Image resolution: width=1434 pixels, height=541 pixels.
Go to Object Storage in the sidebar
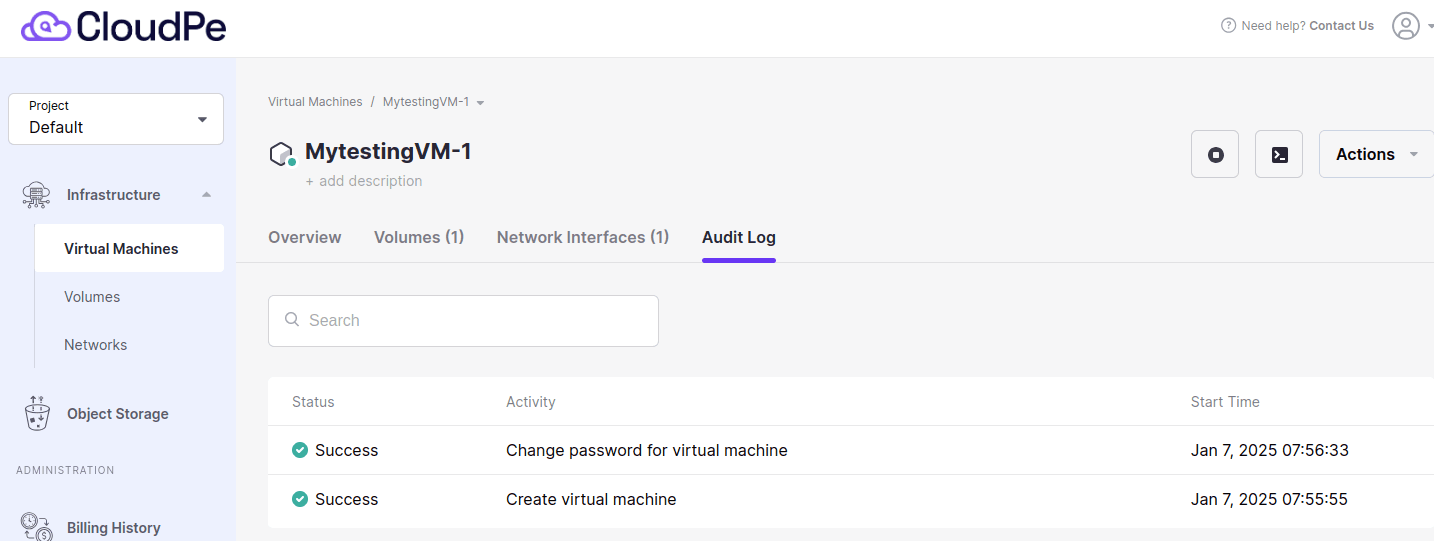coord(118,414)
